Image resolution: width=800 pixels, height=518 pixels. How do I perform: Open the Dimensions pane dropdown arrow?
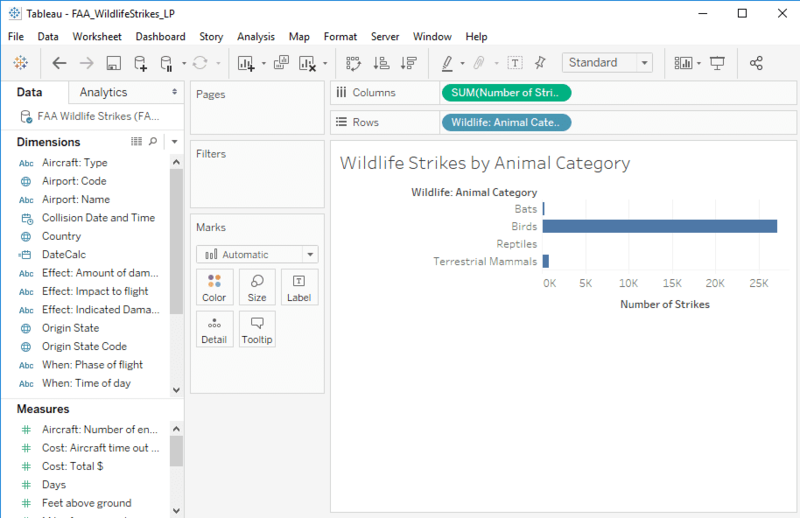coord(174,141)
